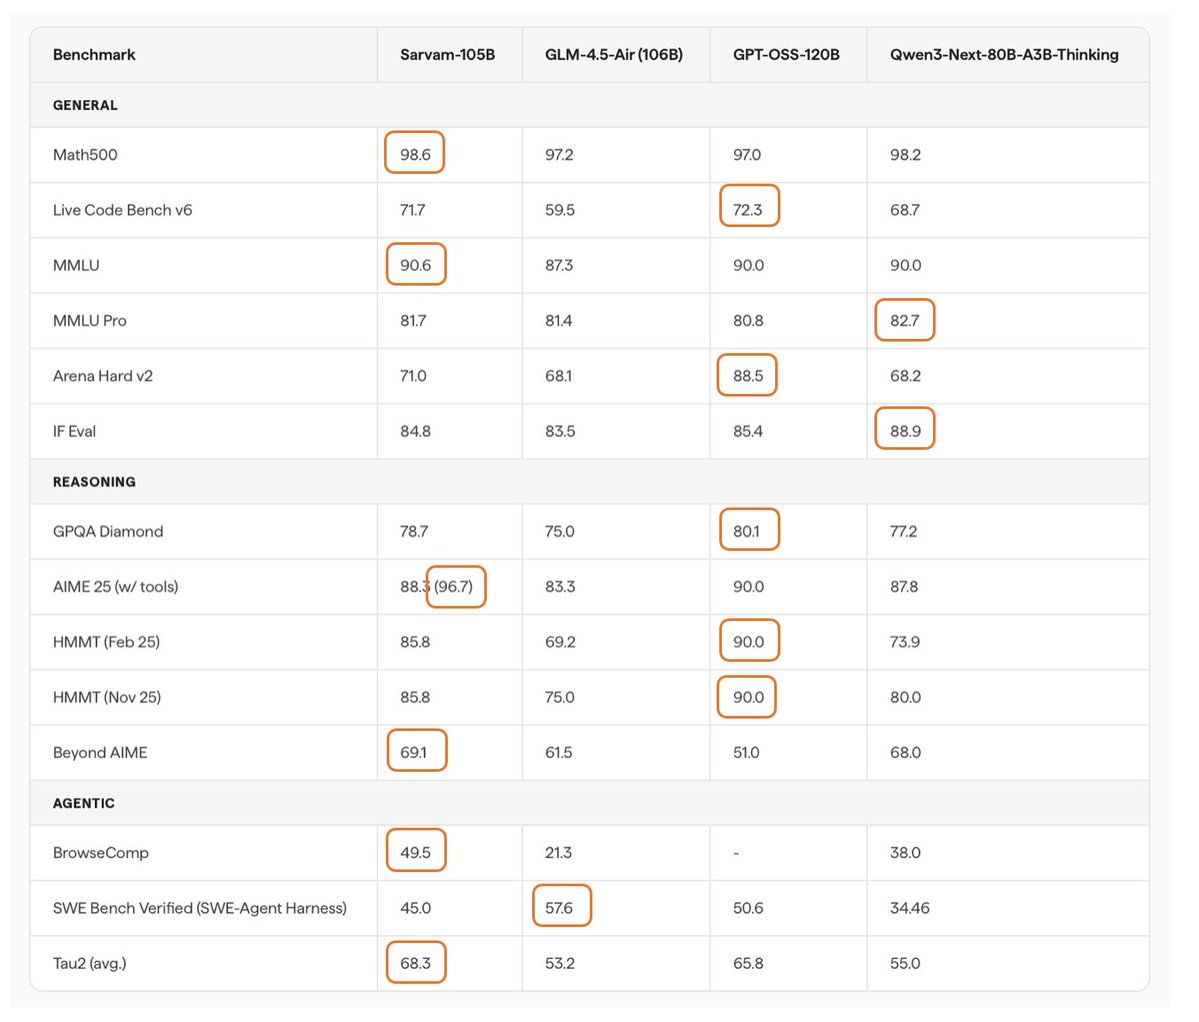Click the Qwen3-Next-80B-A3B-Thinking column header

pyautogui.click(x=1004, y=55)
